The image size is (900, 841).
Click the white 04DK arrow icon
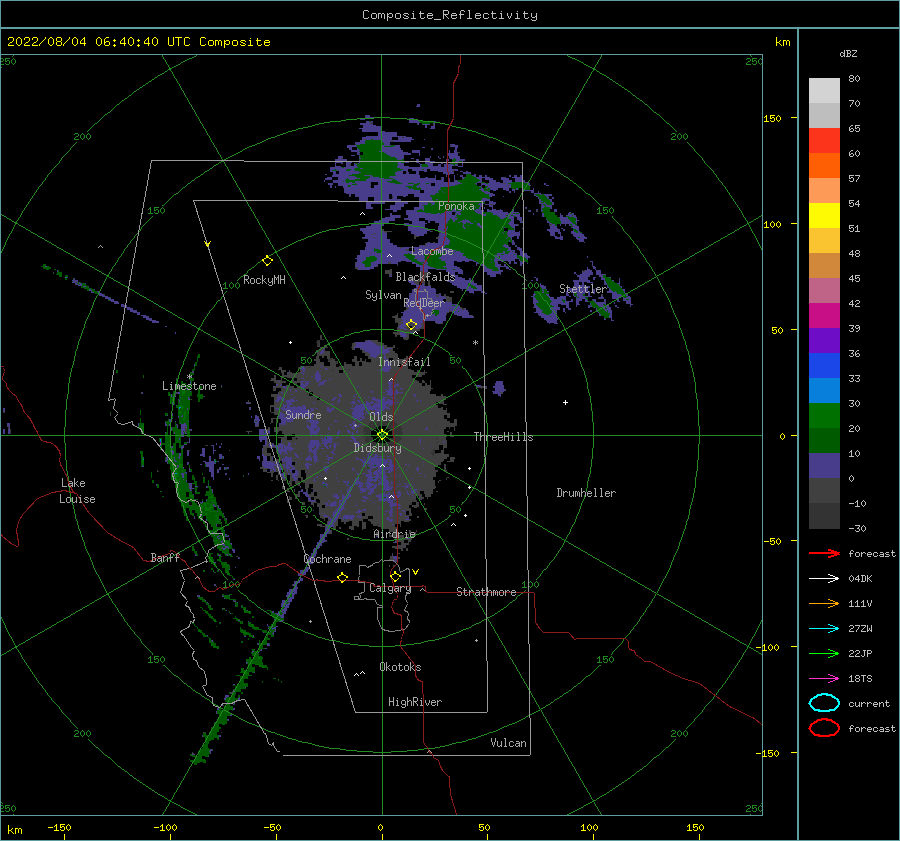824,578
